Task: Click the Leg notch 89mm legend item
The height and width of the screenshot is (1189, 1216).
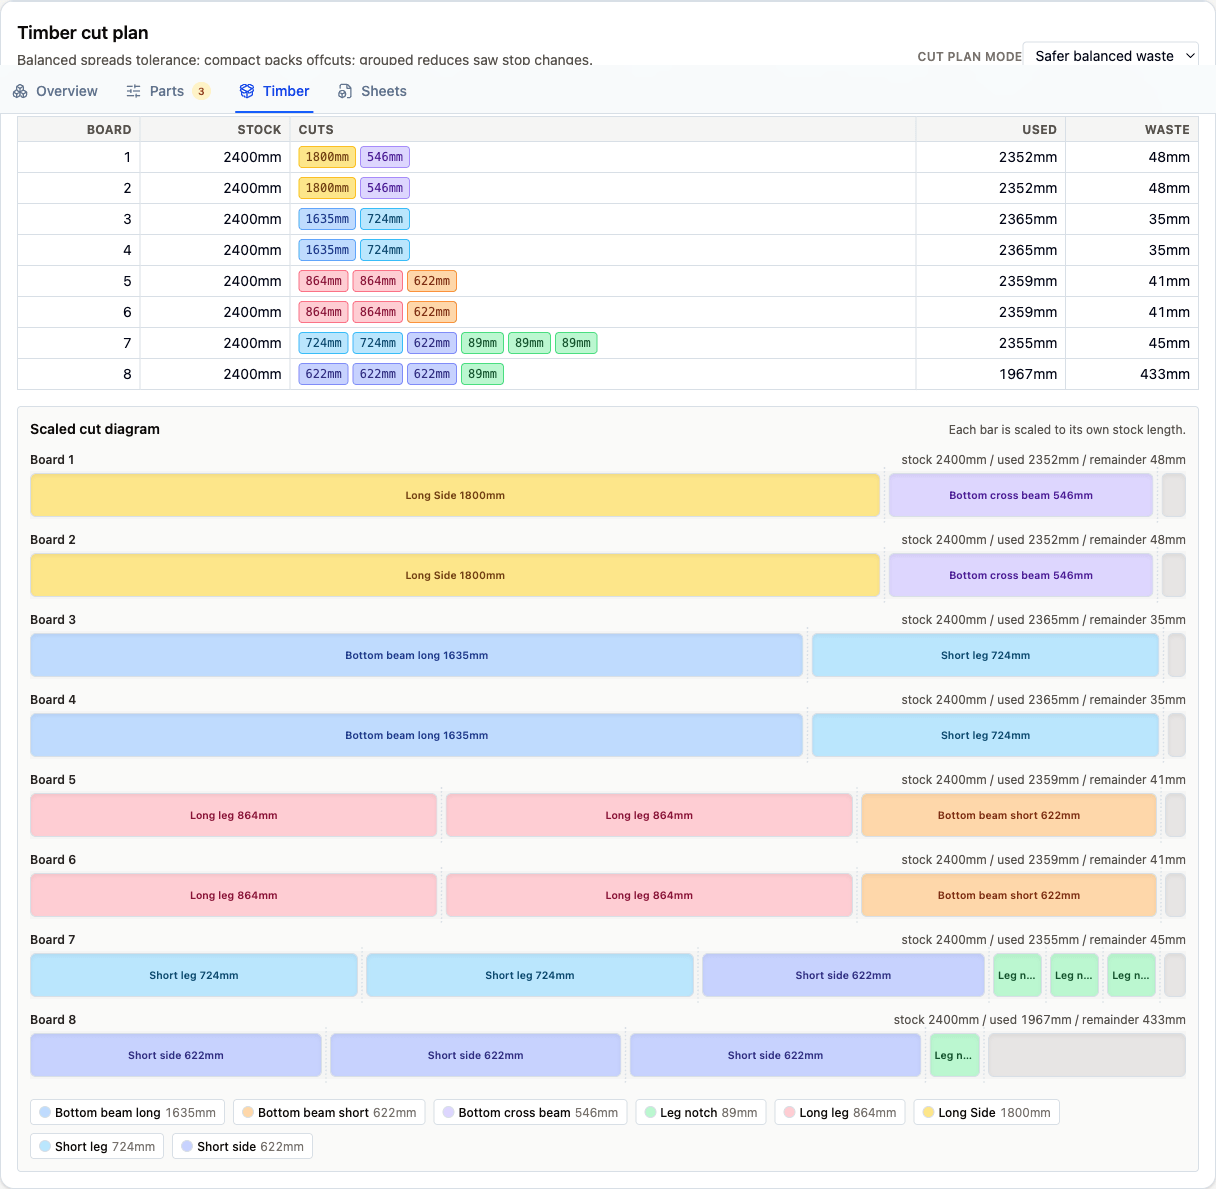Action: pos(701,1112)
